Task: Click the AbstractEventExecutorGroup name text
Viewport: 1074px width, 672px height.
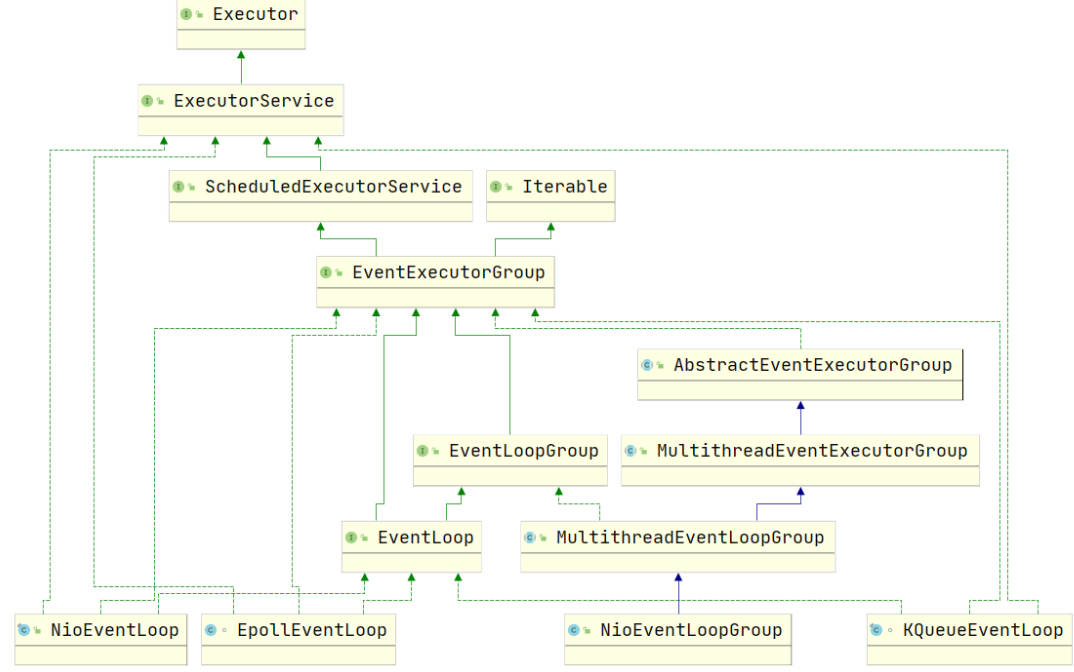Action: click(x=812, y=365)
